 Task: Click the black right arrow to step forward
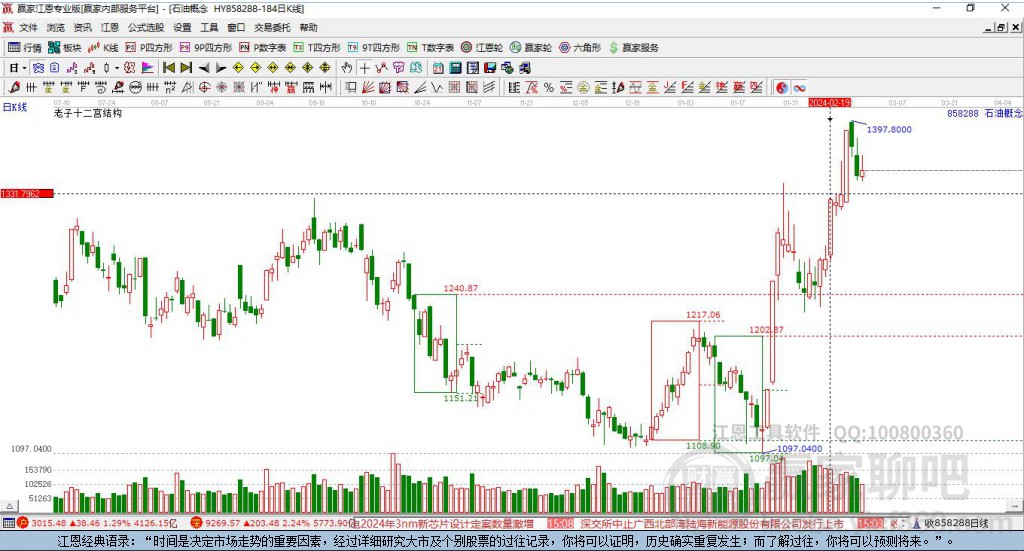(x=221, y=68)
